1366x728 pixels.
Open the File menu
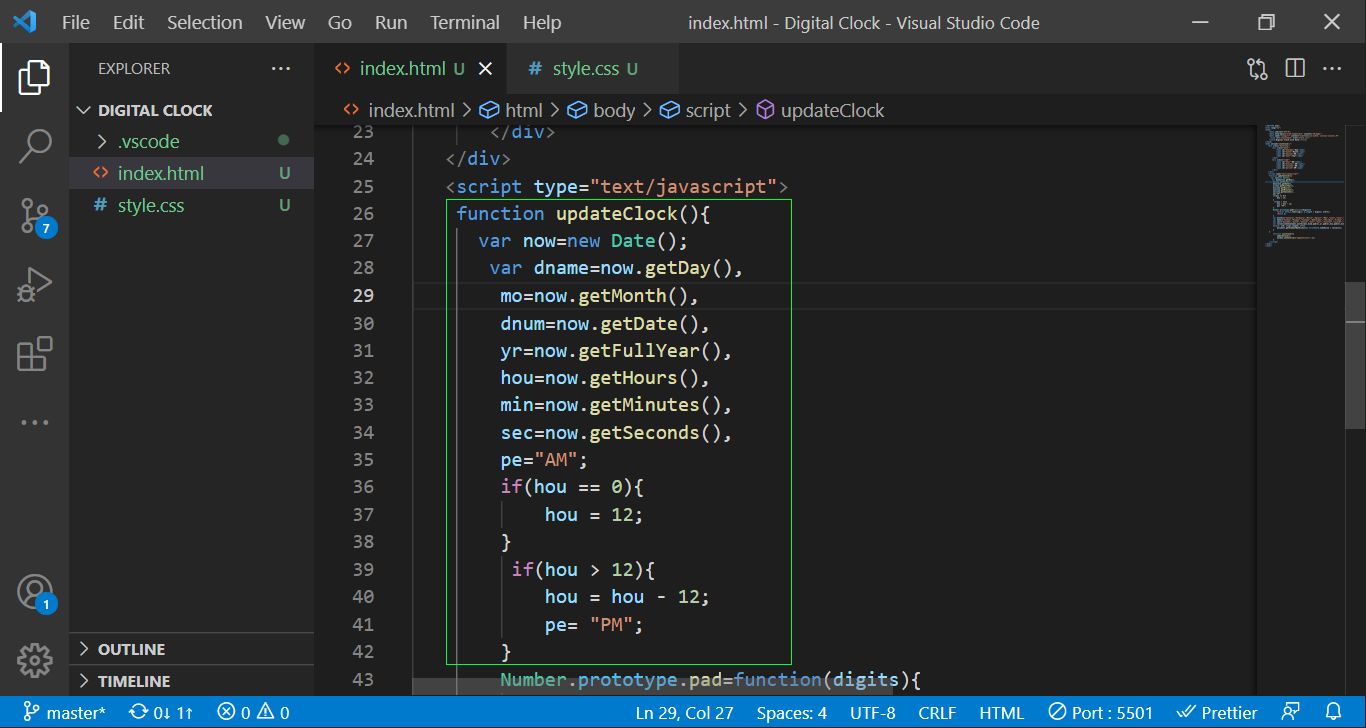click(x=76, y=22)
